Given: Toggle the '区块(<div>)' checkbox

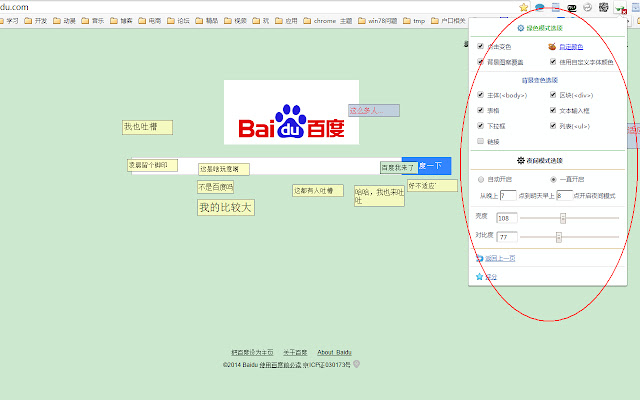Looking at the screenshot, I should pyautogui.click(x=553, y=95).
